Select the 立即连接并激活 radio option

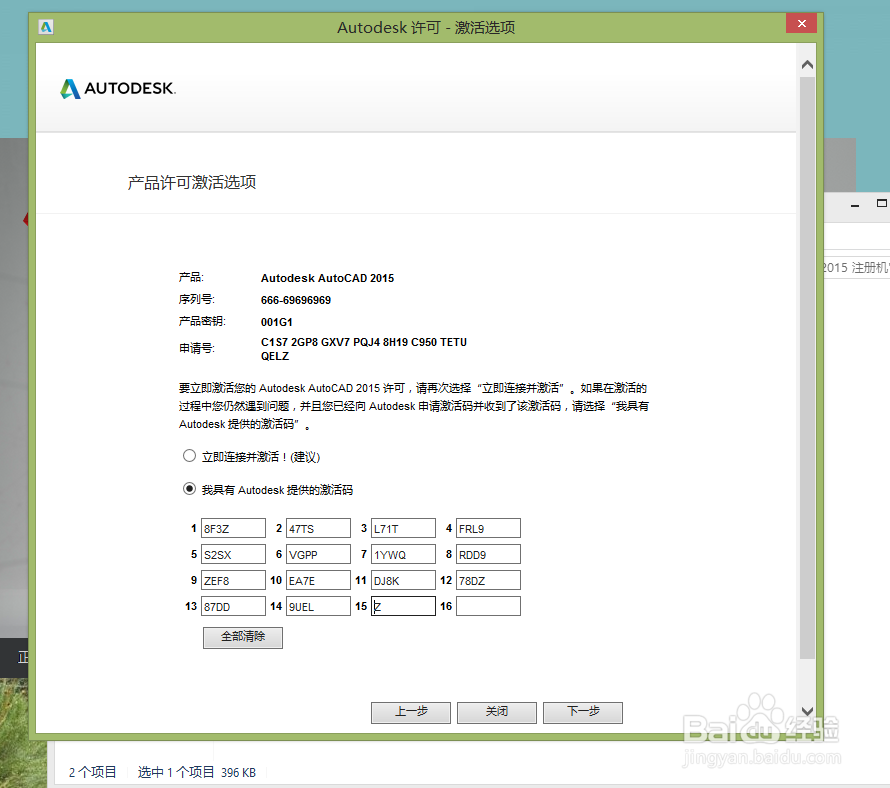[189, 455]
